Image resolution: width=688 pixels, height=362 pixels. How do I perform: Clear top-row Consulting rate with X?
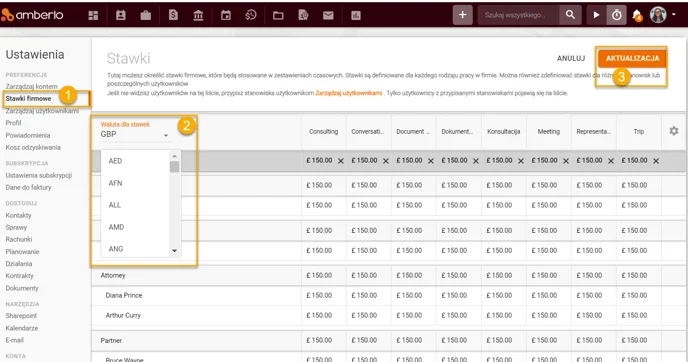point(340,161)
